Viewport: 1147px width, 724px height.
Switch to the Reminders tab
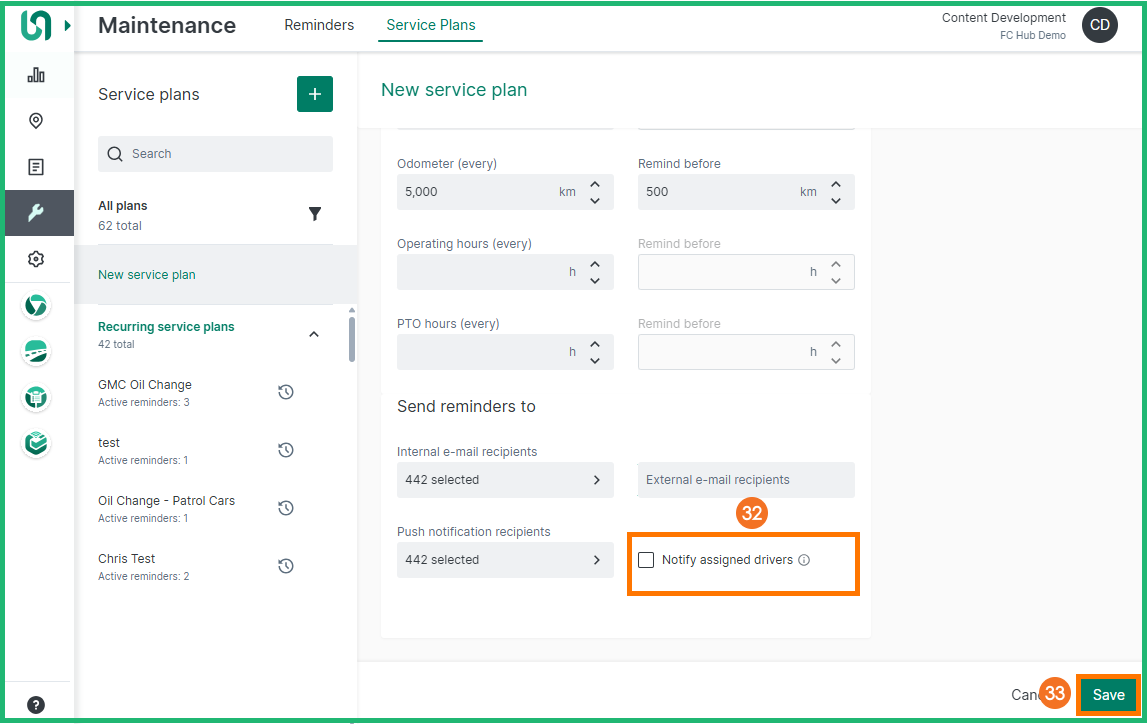tap(319, 25)
